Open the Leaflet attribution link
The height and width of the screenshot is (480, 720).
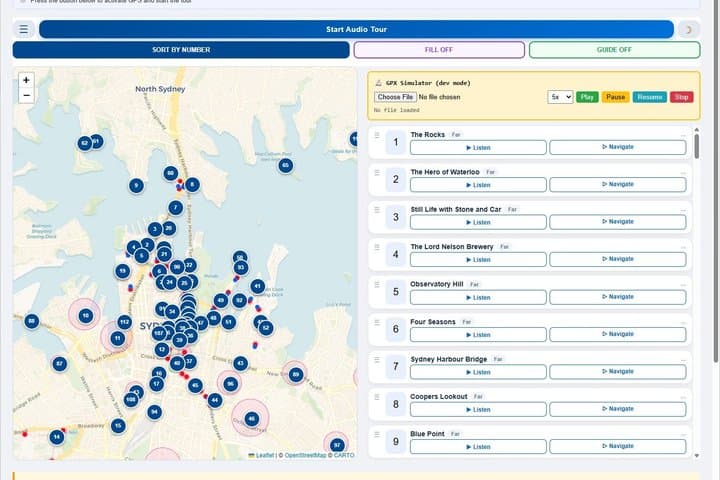point(264,455)
